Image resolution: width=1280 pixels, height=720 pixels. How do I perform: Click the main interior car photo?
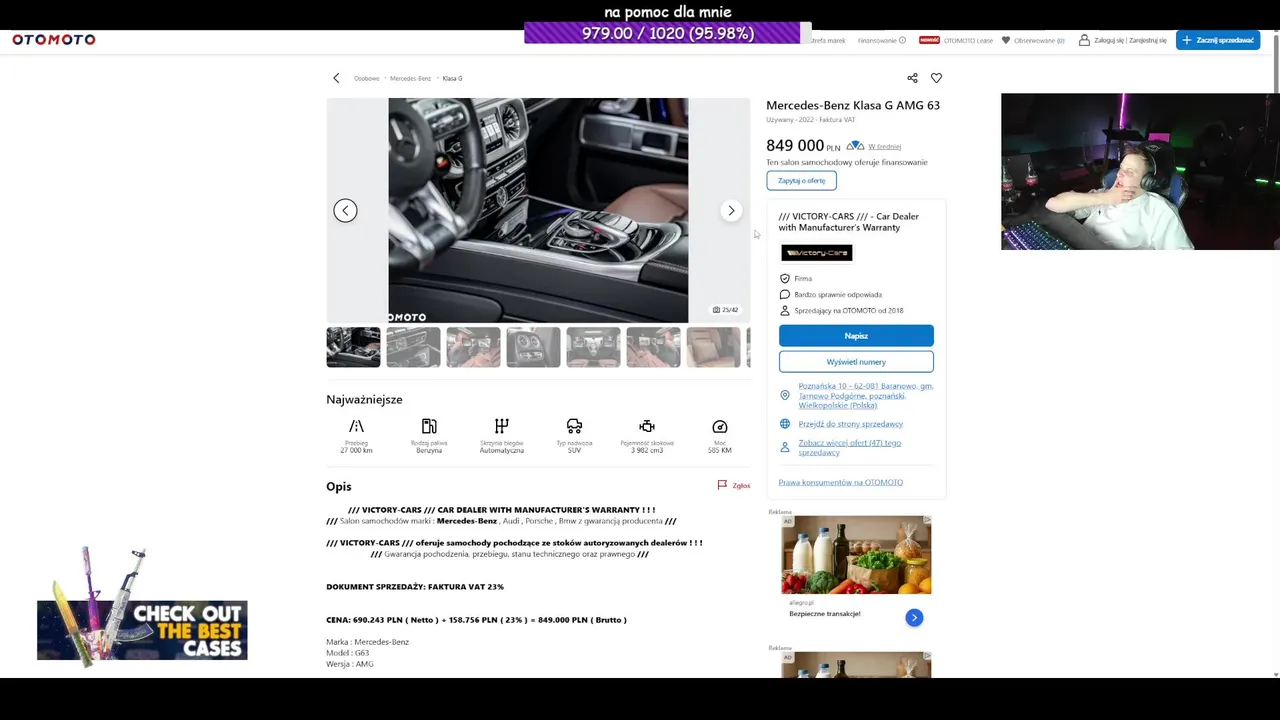538,210
